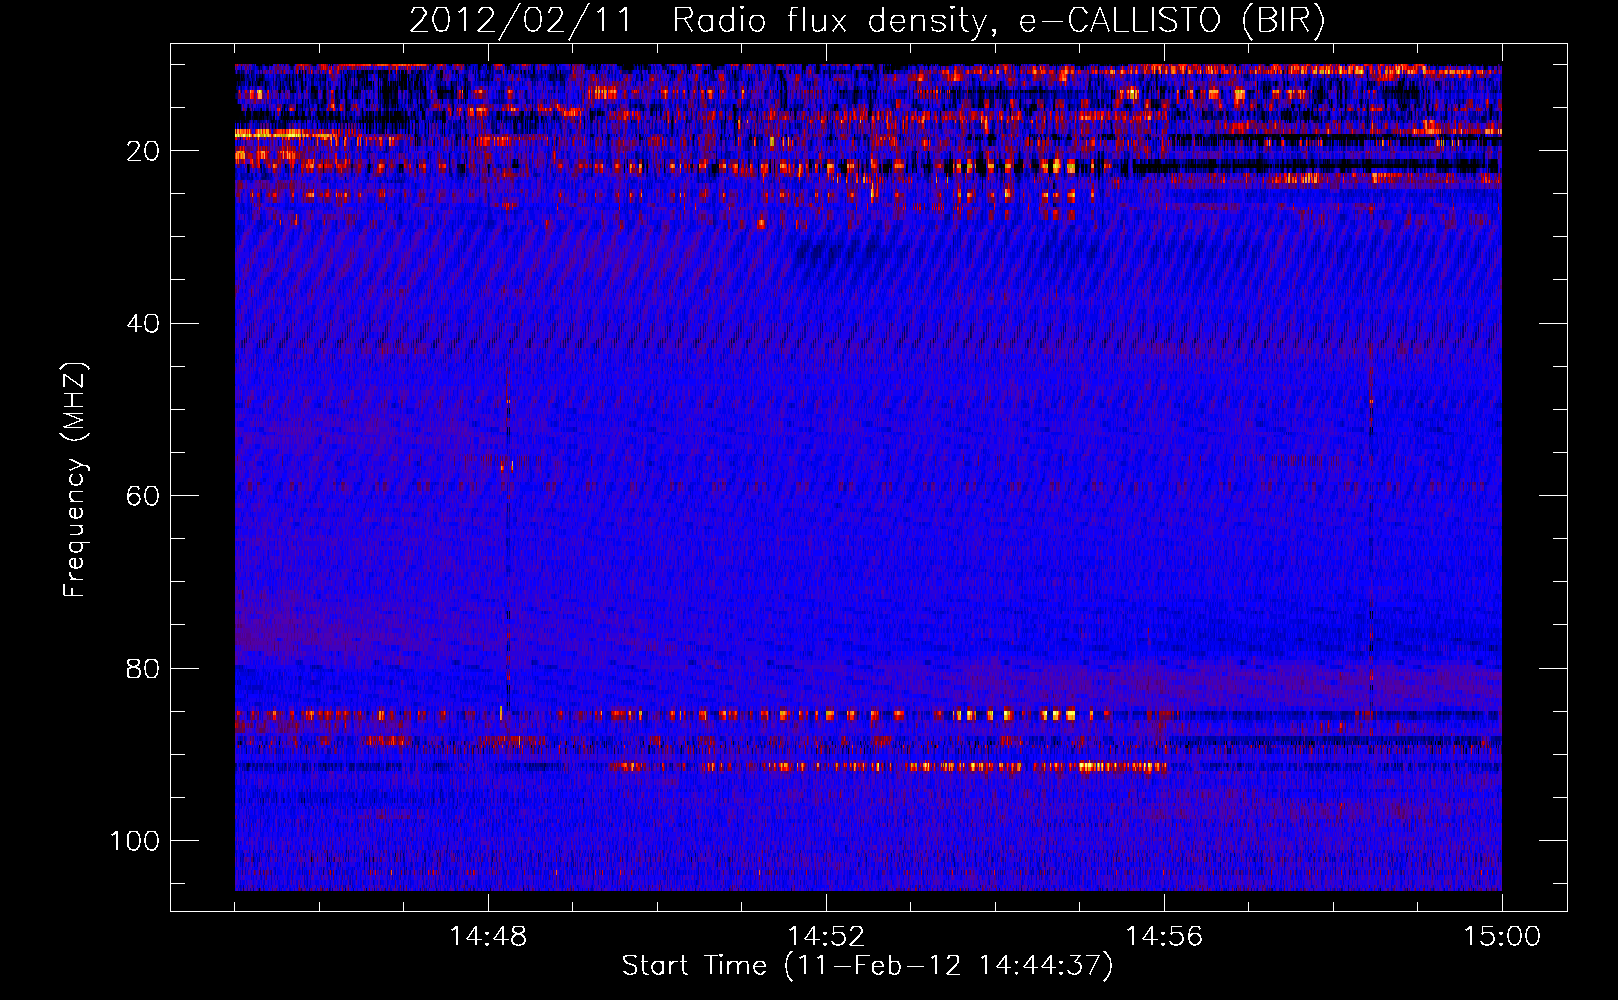The width and height of the screenshot is (1618, 1000).
Task: Click the 80 MHz frequency tick label
Action: coord(143,669)
